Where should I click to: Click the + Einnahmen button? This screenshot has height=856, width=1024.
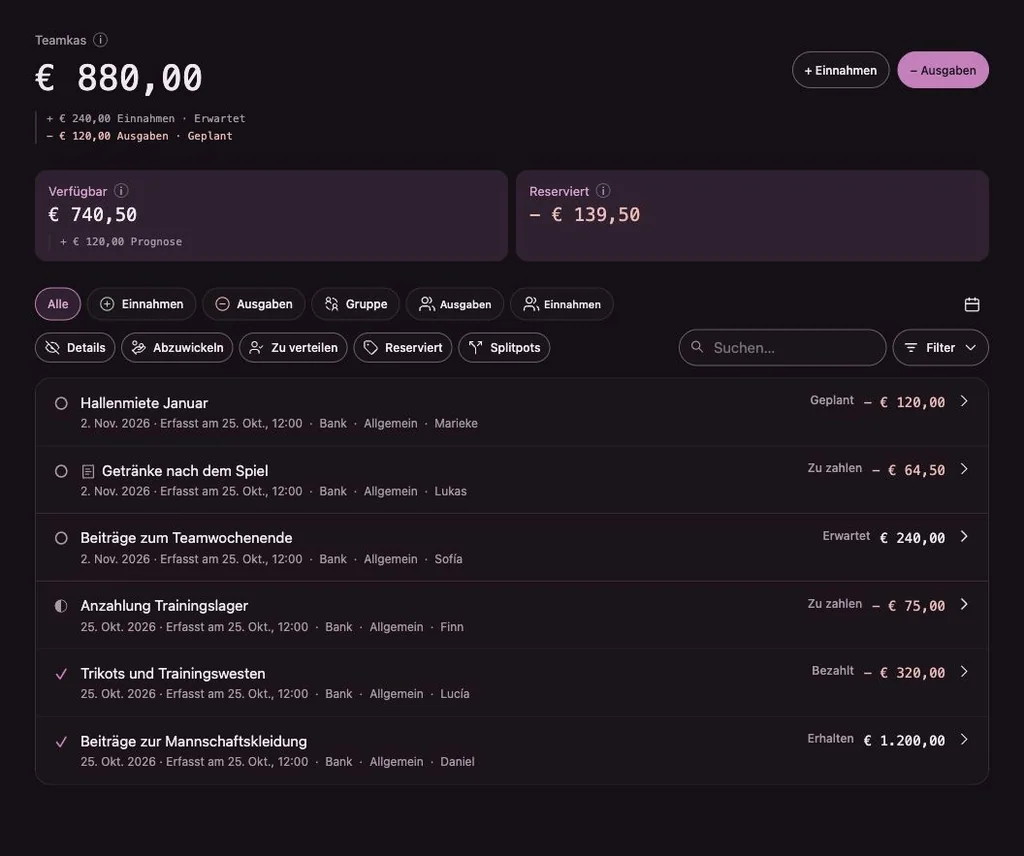tap(840, 70)
